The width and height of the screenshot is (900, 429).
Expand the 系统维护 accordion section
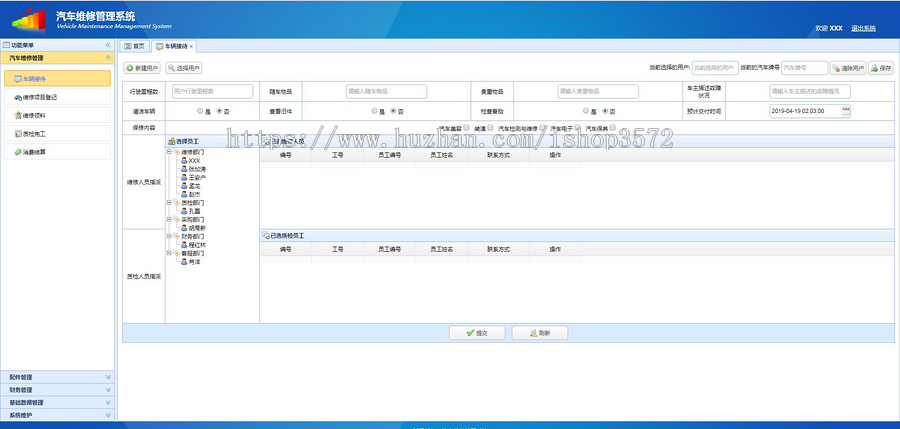tap(108, 415)
